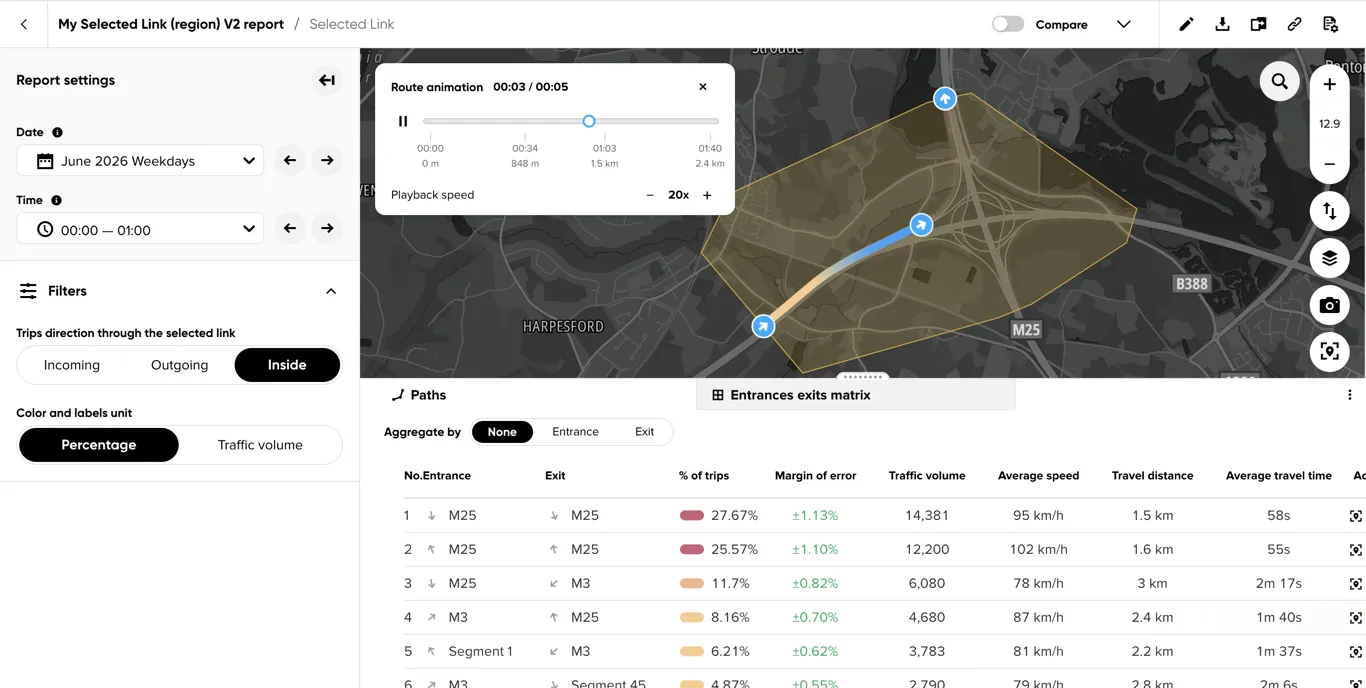The width and height of the screenshot is (1366, 688).
Task: Expand the Compare options chevron
Action: (1123, 24)
